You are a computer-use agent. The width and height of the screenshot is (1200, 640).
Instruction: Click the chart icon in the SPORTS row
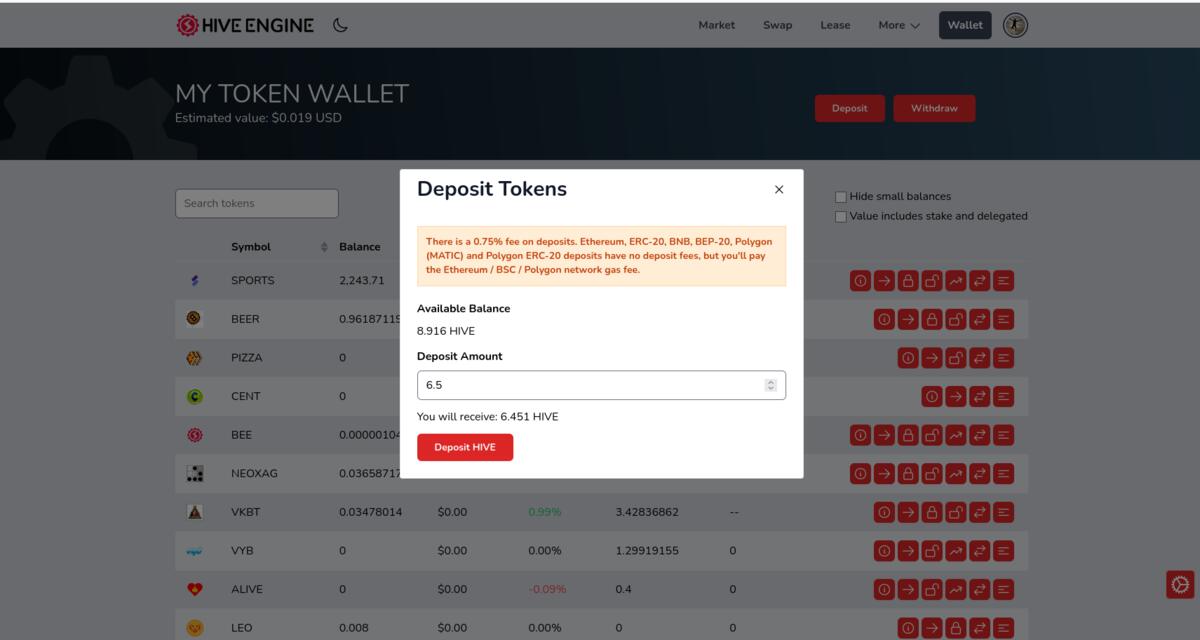point(956,281)
